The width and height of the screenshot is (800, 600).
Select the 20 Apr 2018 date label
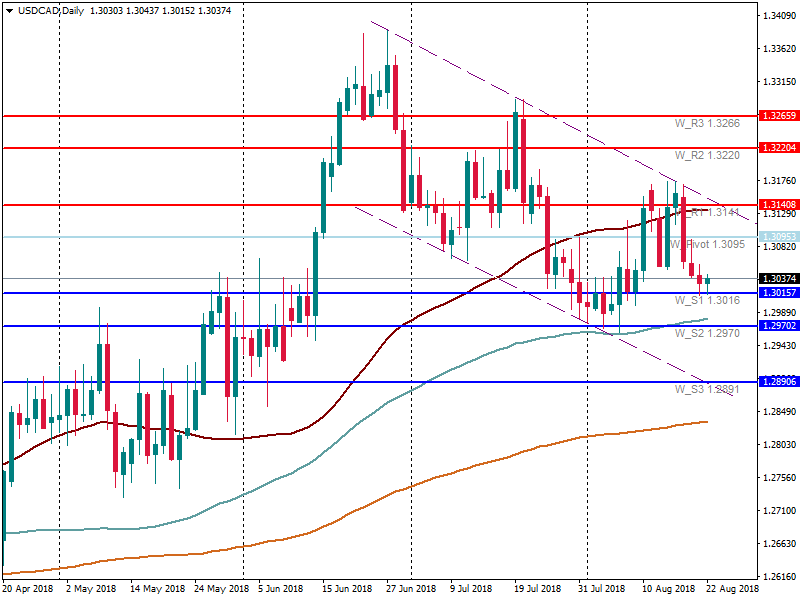click(x=28, y=590)
